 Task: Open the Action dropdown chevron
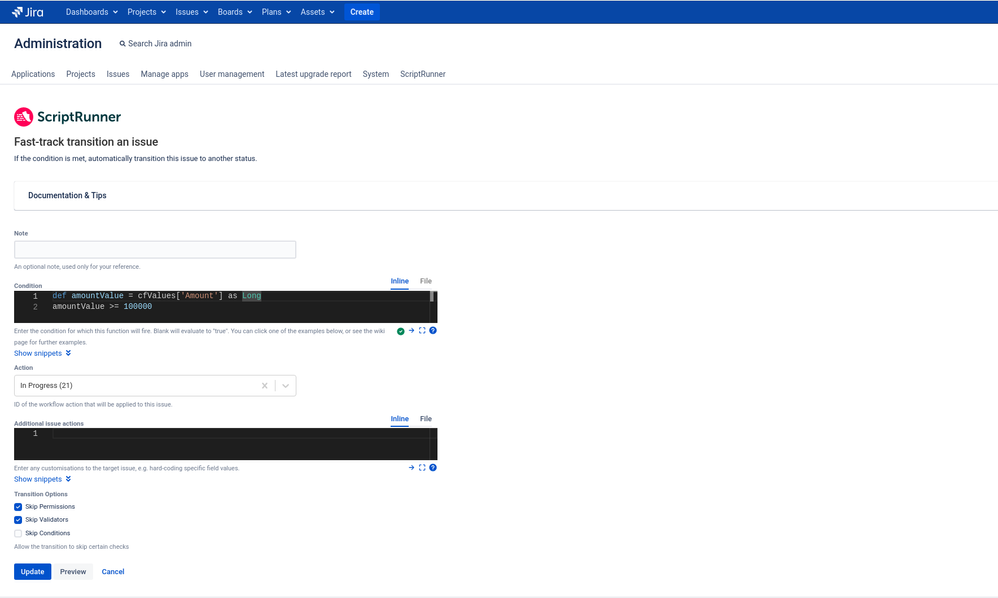tap(286, 386)
